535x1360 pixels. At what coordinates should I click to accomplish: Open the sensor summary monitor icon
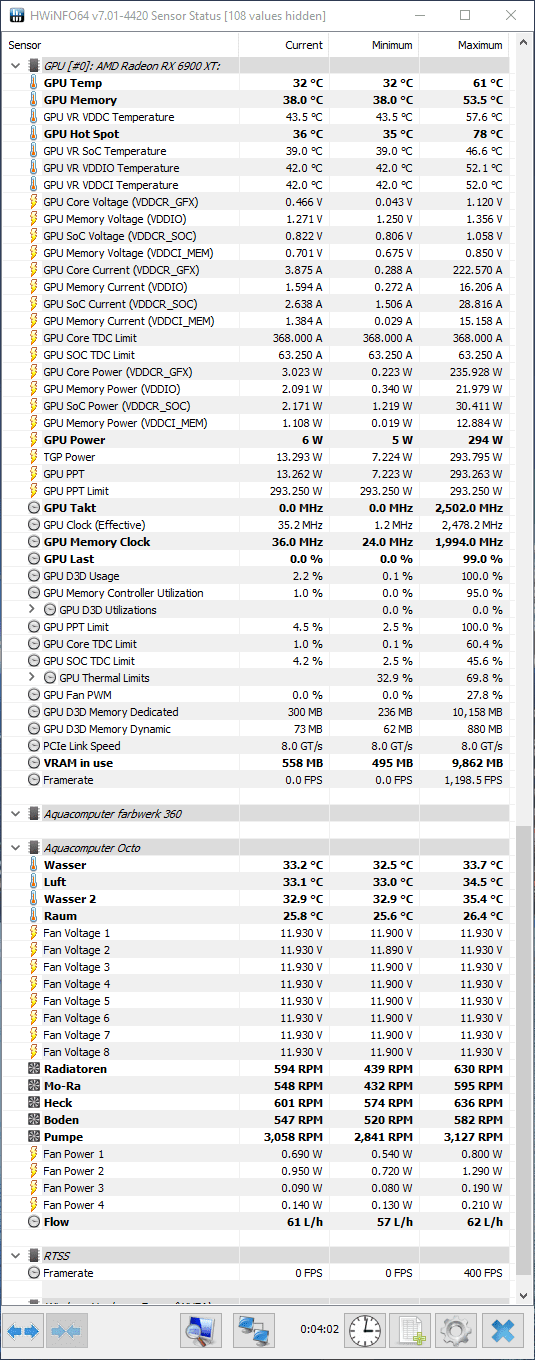pos(200,1330)
